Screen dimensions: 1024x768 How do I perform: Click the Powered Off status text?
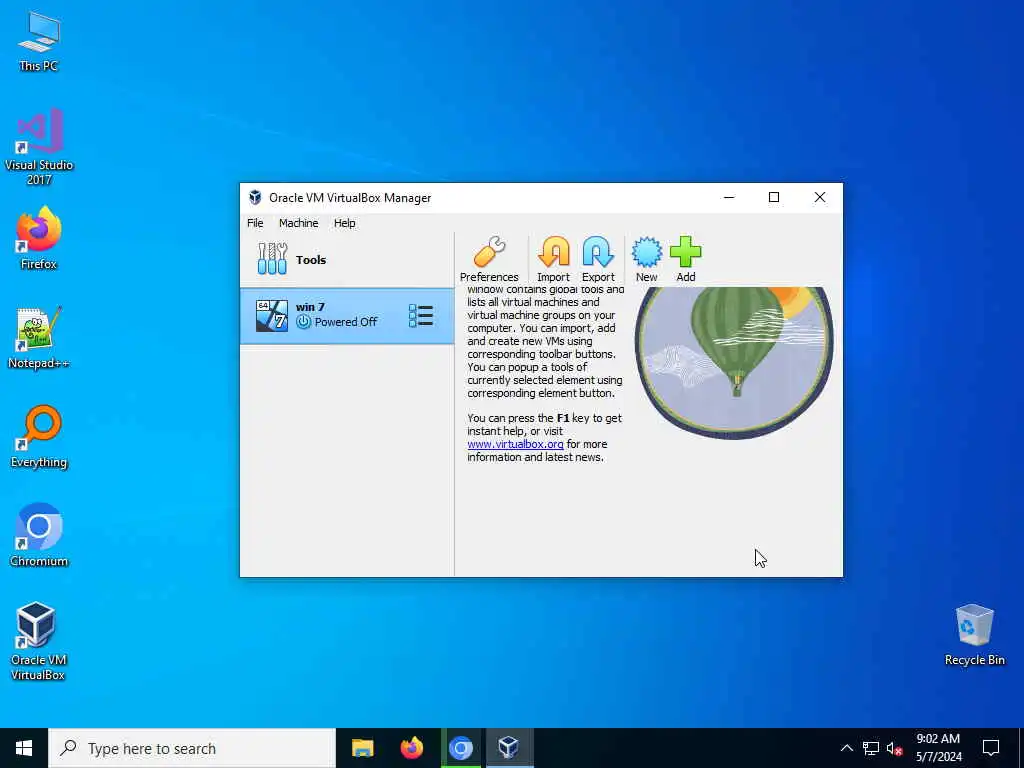click(345, 322)
